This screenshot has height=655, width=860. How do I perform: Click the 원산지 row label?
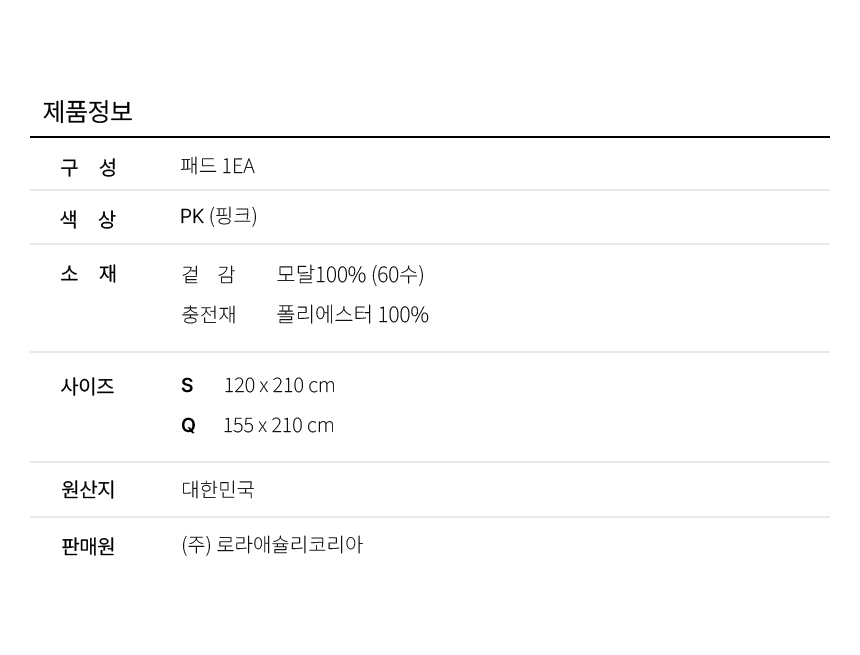pyautogui.click(x=88, y=489)
